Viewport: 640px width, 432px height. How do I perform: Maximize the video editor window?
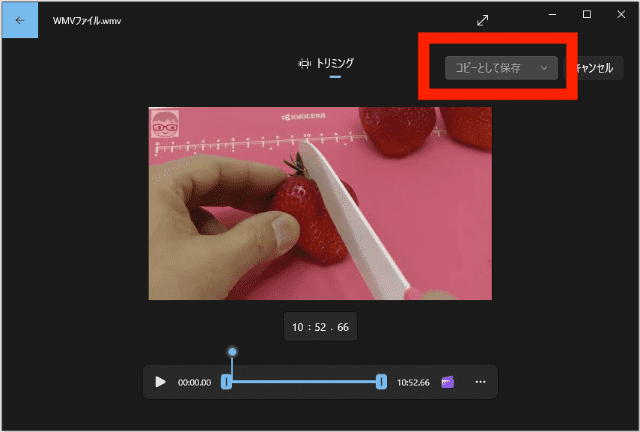587,14
